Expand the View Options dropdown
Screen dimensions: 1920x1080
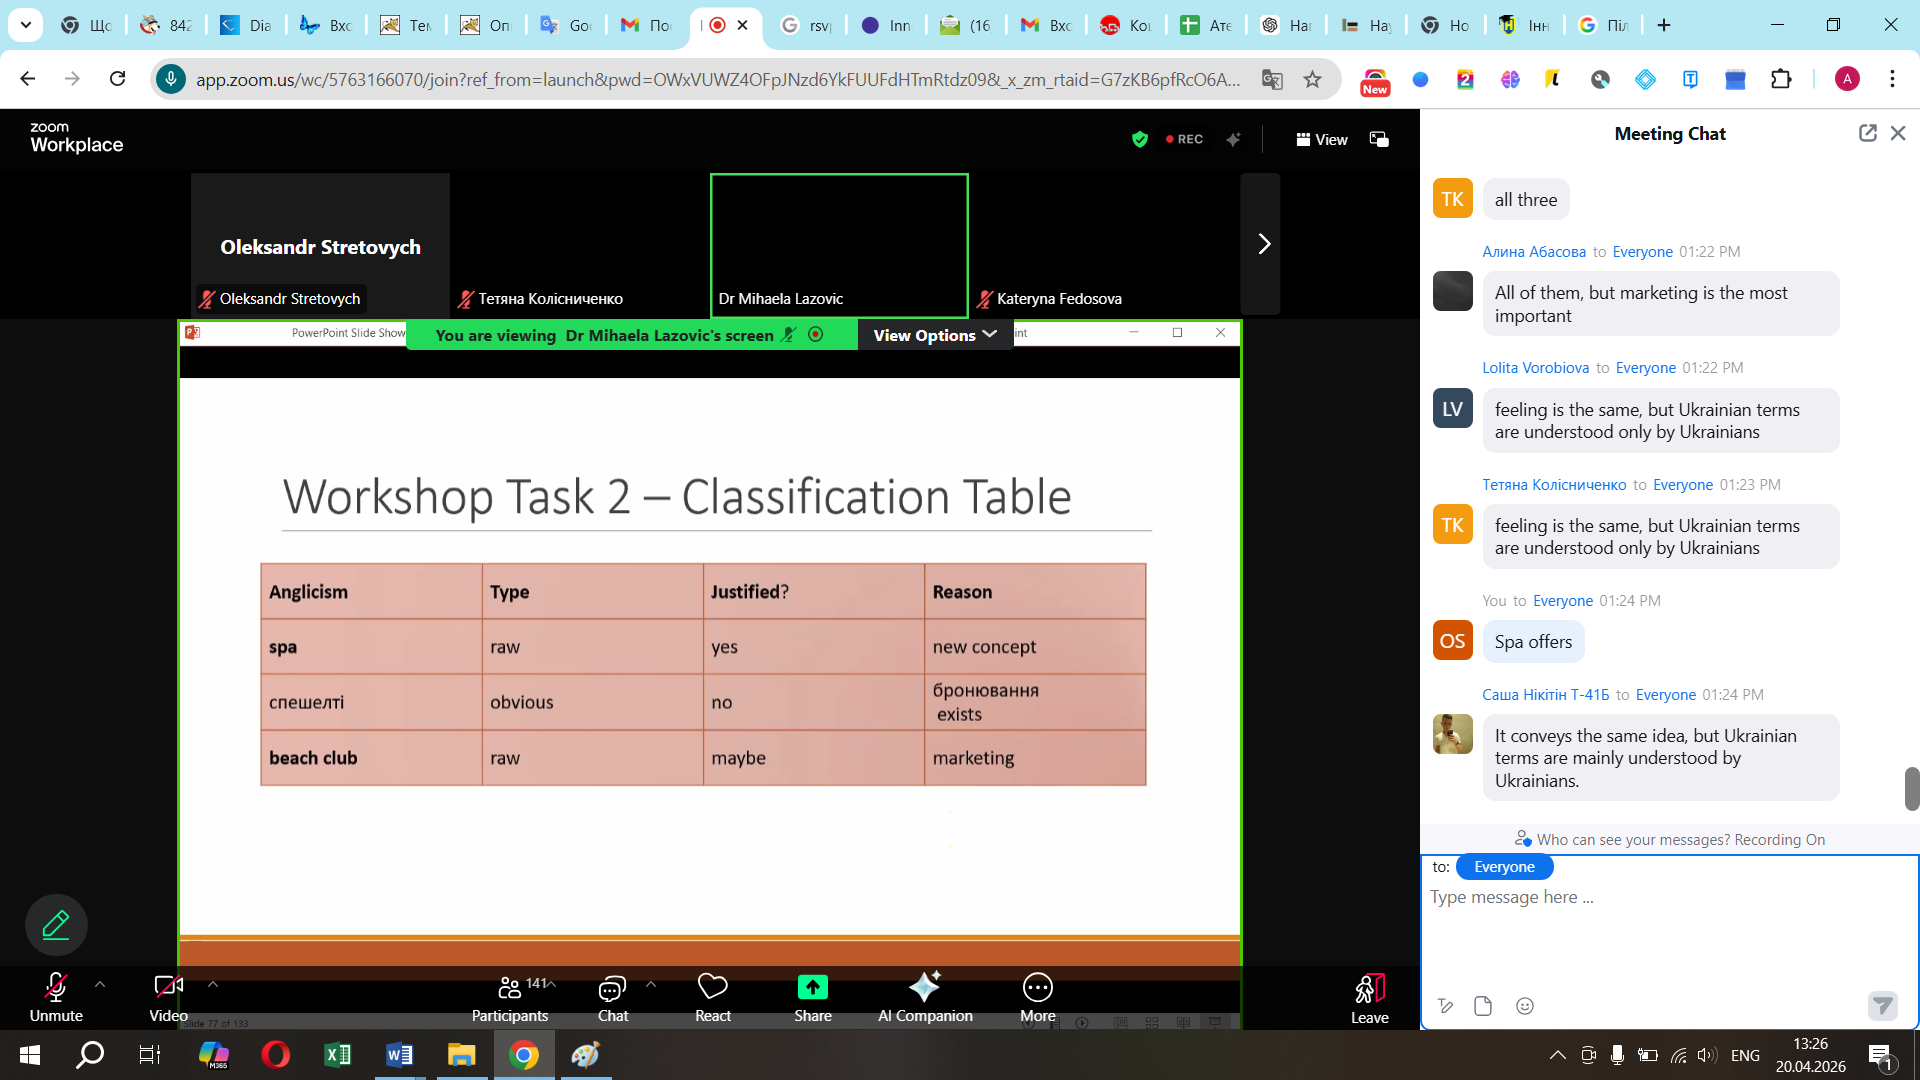point(934,335)
